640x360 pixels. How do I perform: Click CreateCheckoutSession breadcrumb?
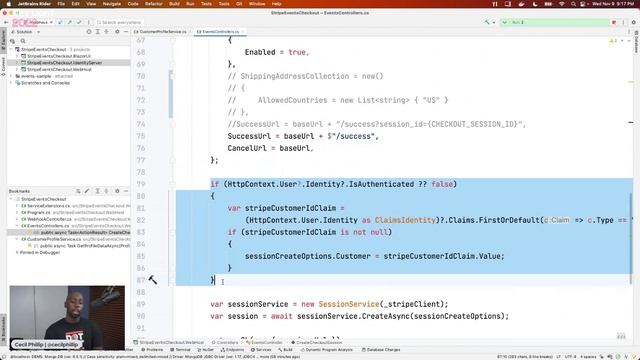pyautogui.click(x=316, y=342)
